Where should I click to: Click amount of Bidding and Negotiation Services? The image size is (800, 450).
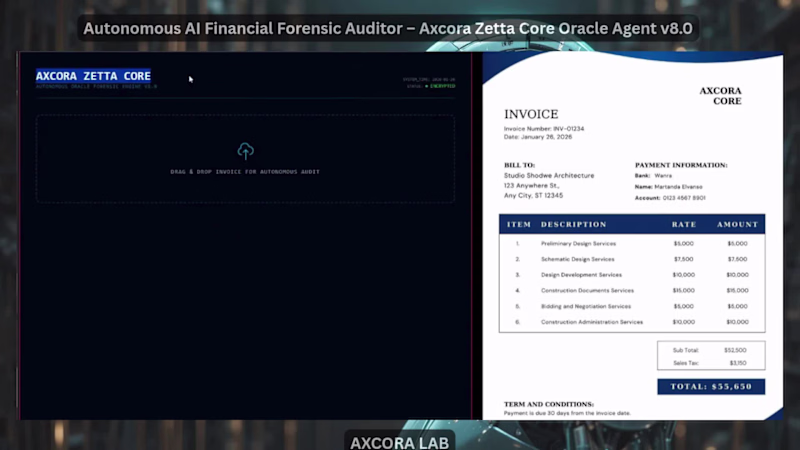(738, 307)
